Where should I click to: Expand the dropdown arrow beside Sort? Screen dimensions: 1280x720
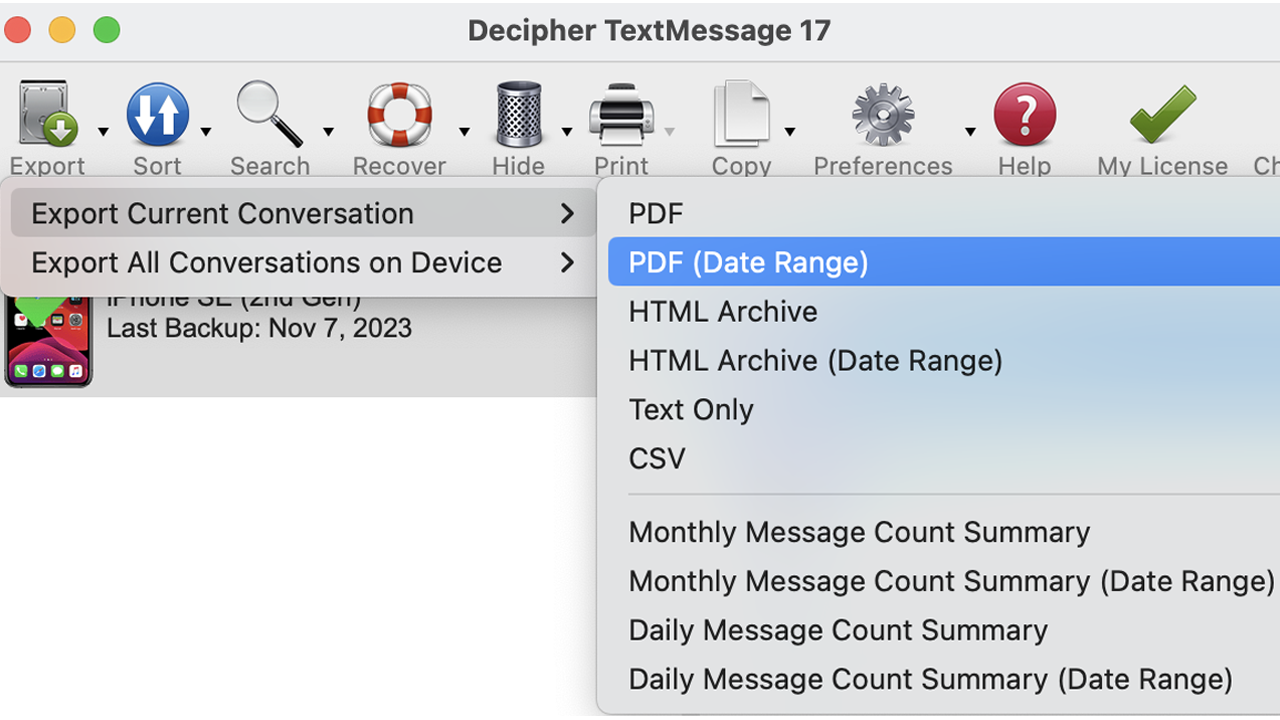click(x=206, y=132)
